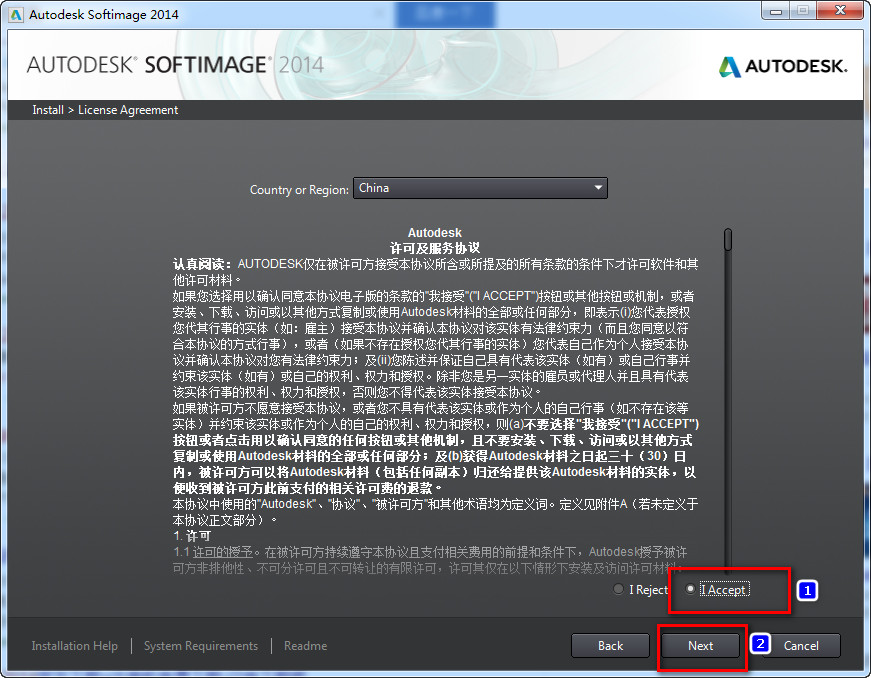This screenshot has width=871, height=678.
Task: Click the '认真阅读:' bold text
Action: [x=202, y=264]
